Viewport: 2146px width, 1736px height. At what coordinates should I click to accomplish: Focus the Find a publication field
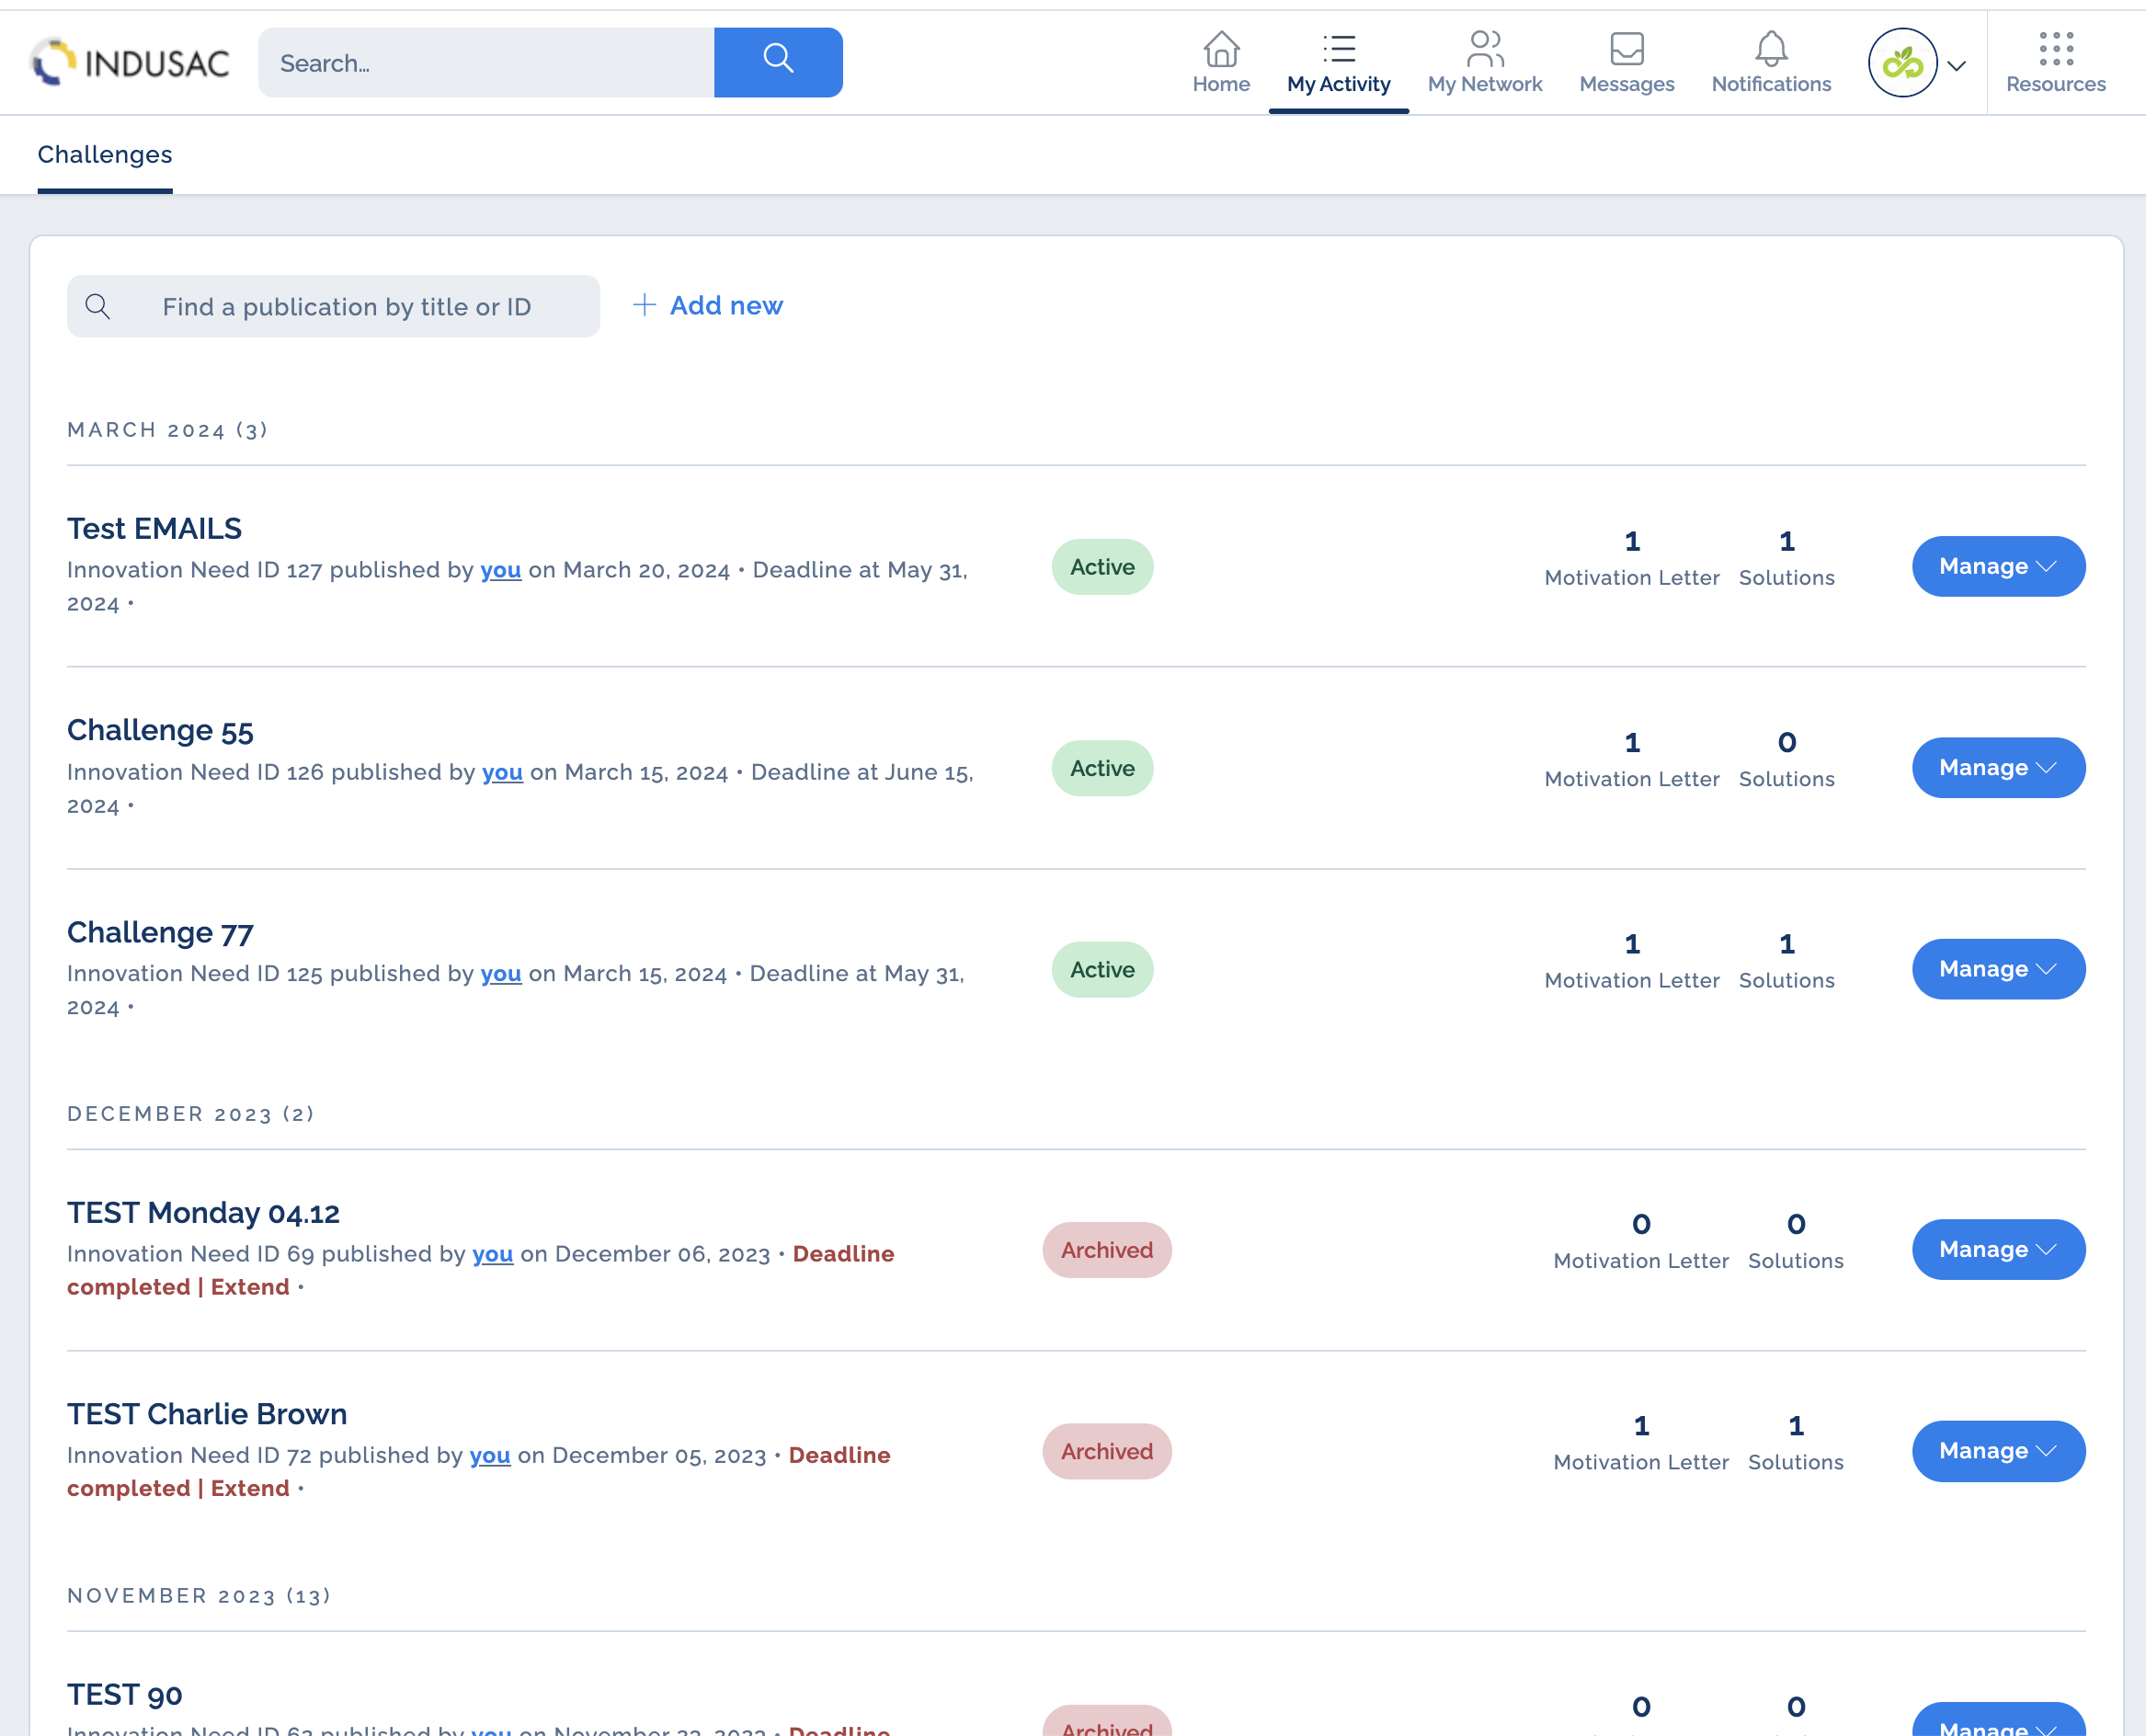345,307
